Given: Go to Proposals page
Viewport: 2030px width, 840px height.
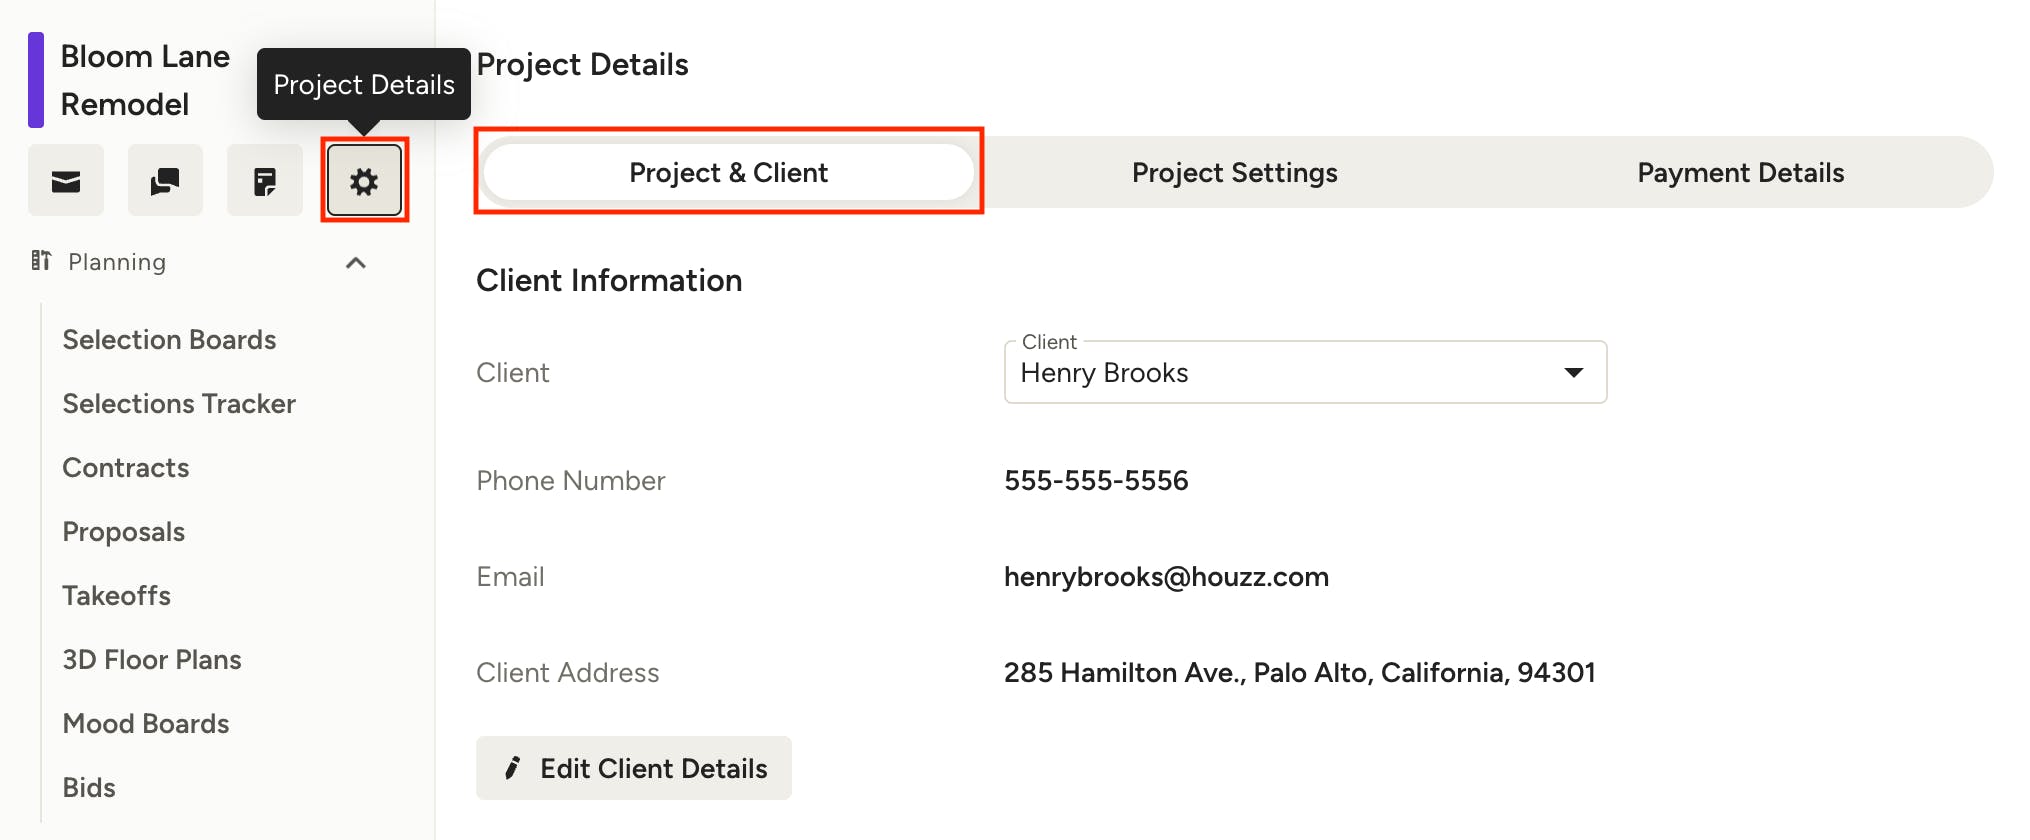Looking at the screenshot, I should (x=124, y=532).
